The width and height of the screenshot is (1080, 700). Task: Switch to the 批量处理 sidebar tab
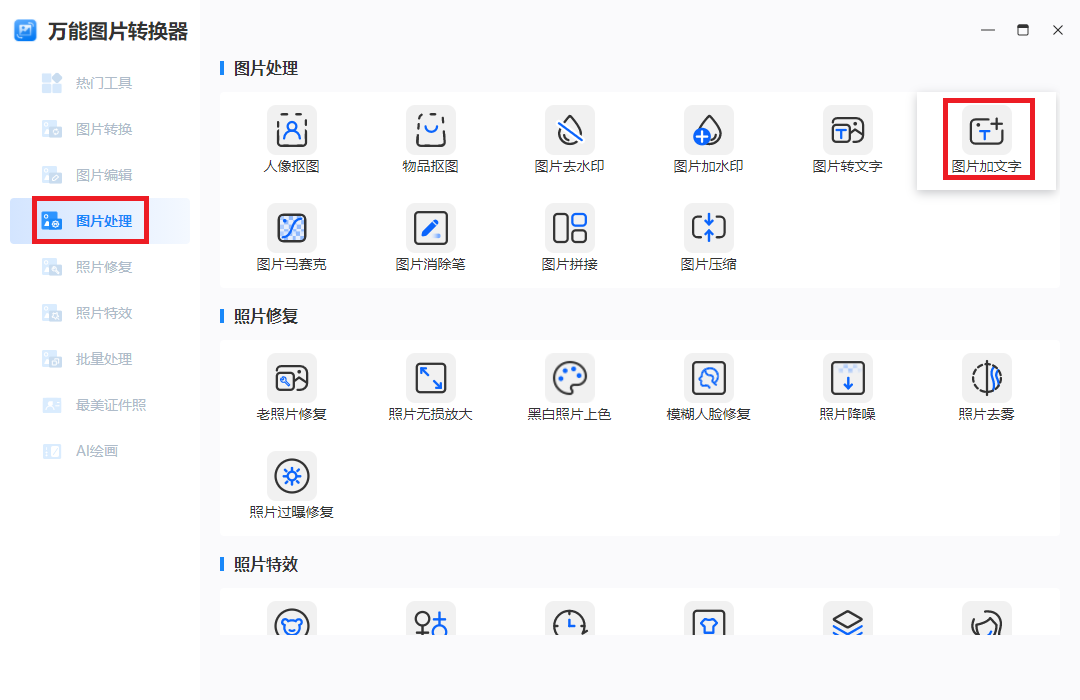click(x=100, y=359)
